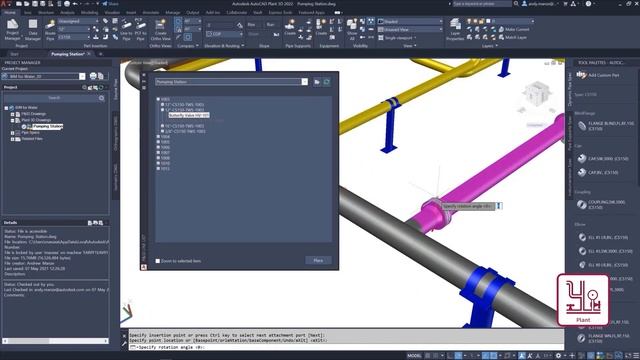Screen dimensions: 640x360
Task: Click the help question mark icon
Action: pos(588,4)
